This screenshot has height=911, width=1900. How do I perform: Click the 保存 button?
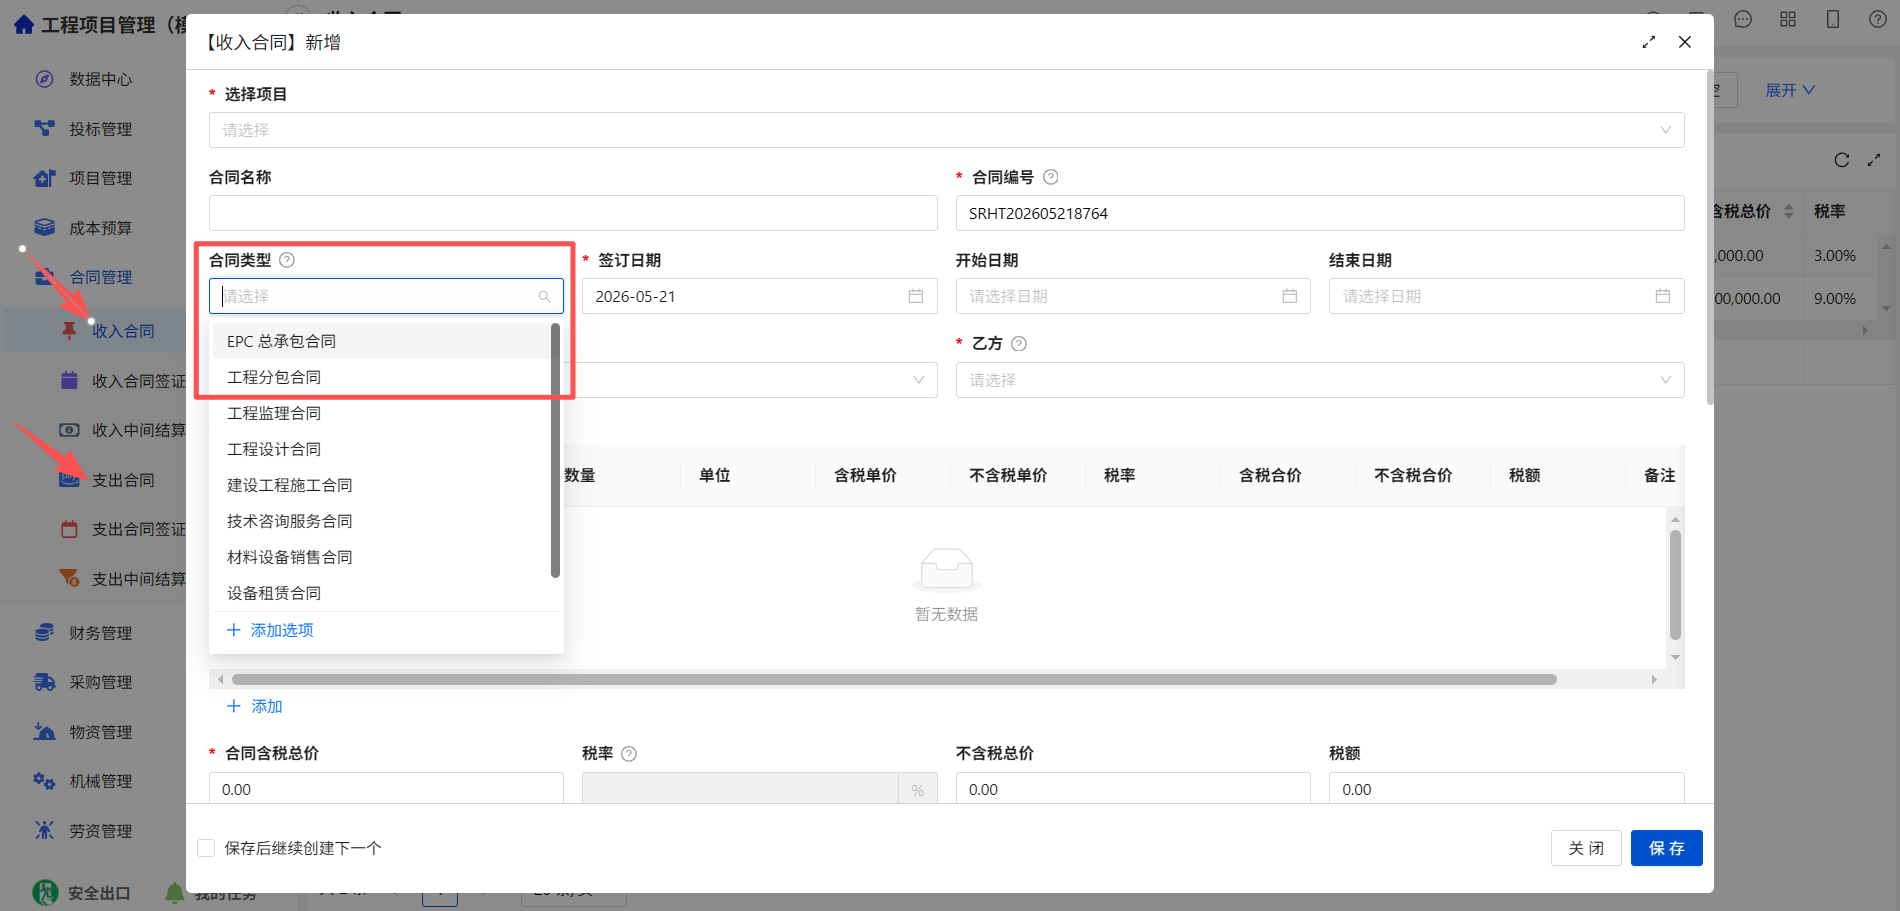[x=1666, y=848]
